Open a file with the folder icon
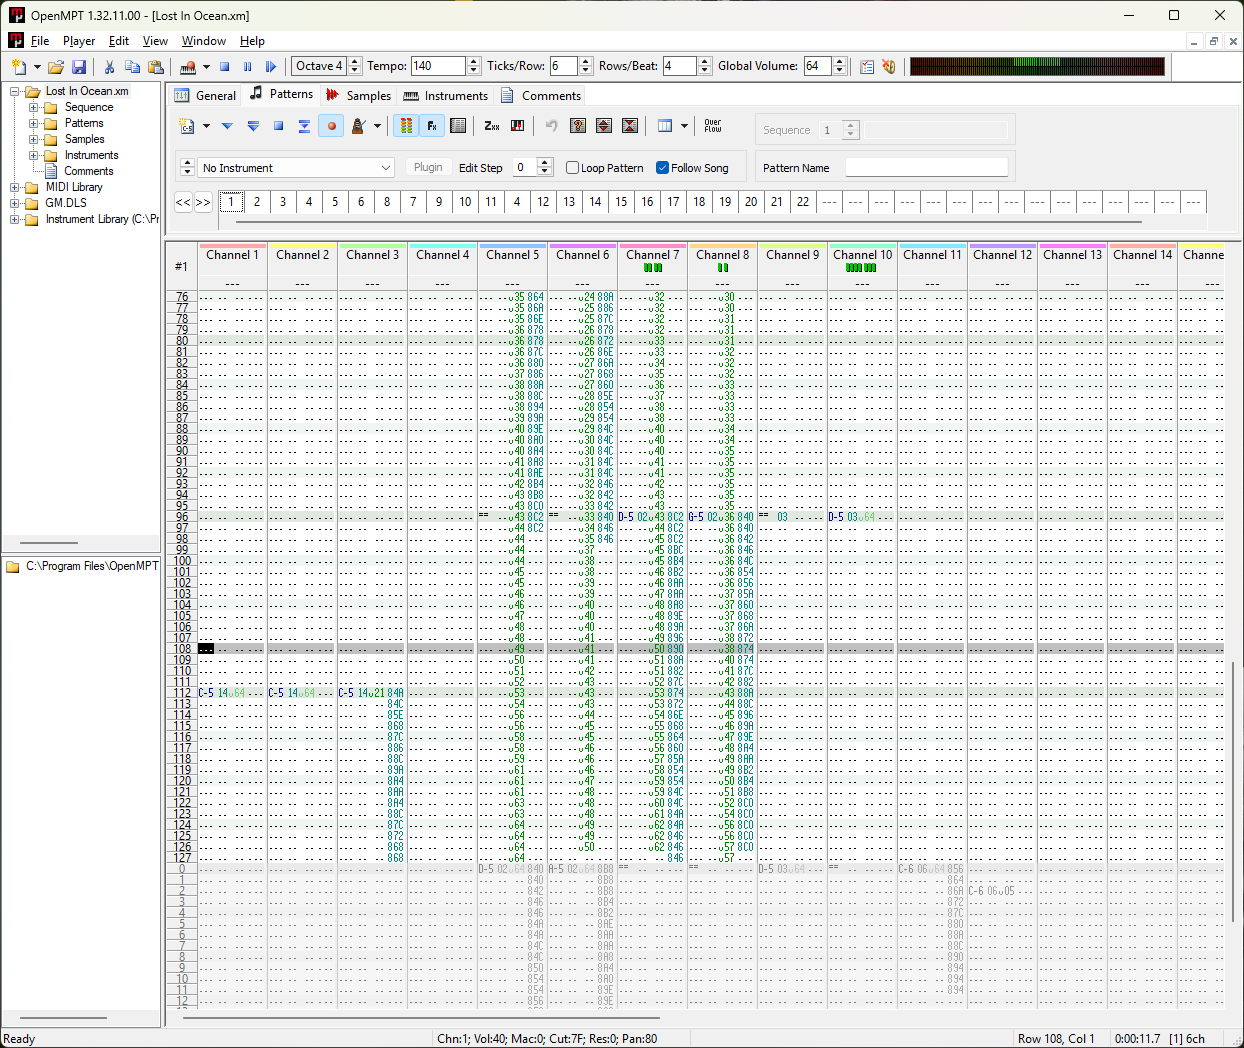This screenshot has width=1244, height=1048. [56, 67]
